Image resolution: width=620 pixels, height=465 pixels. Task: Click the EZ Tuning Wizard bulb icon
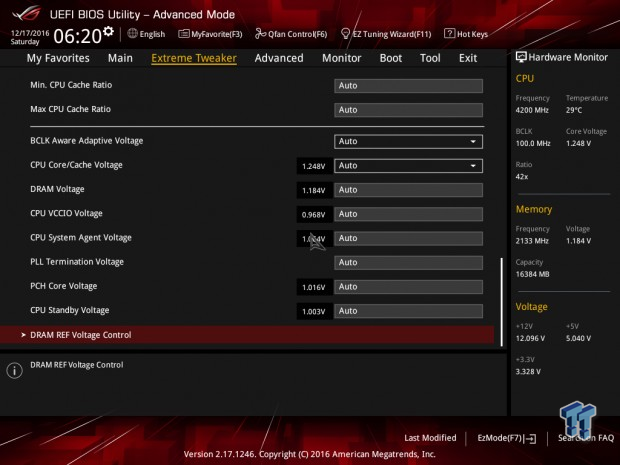pos(345,34)
